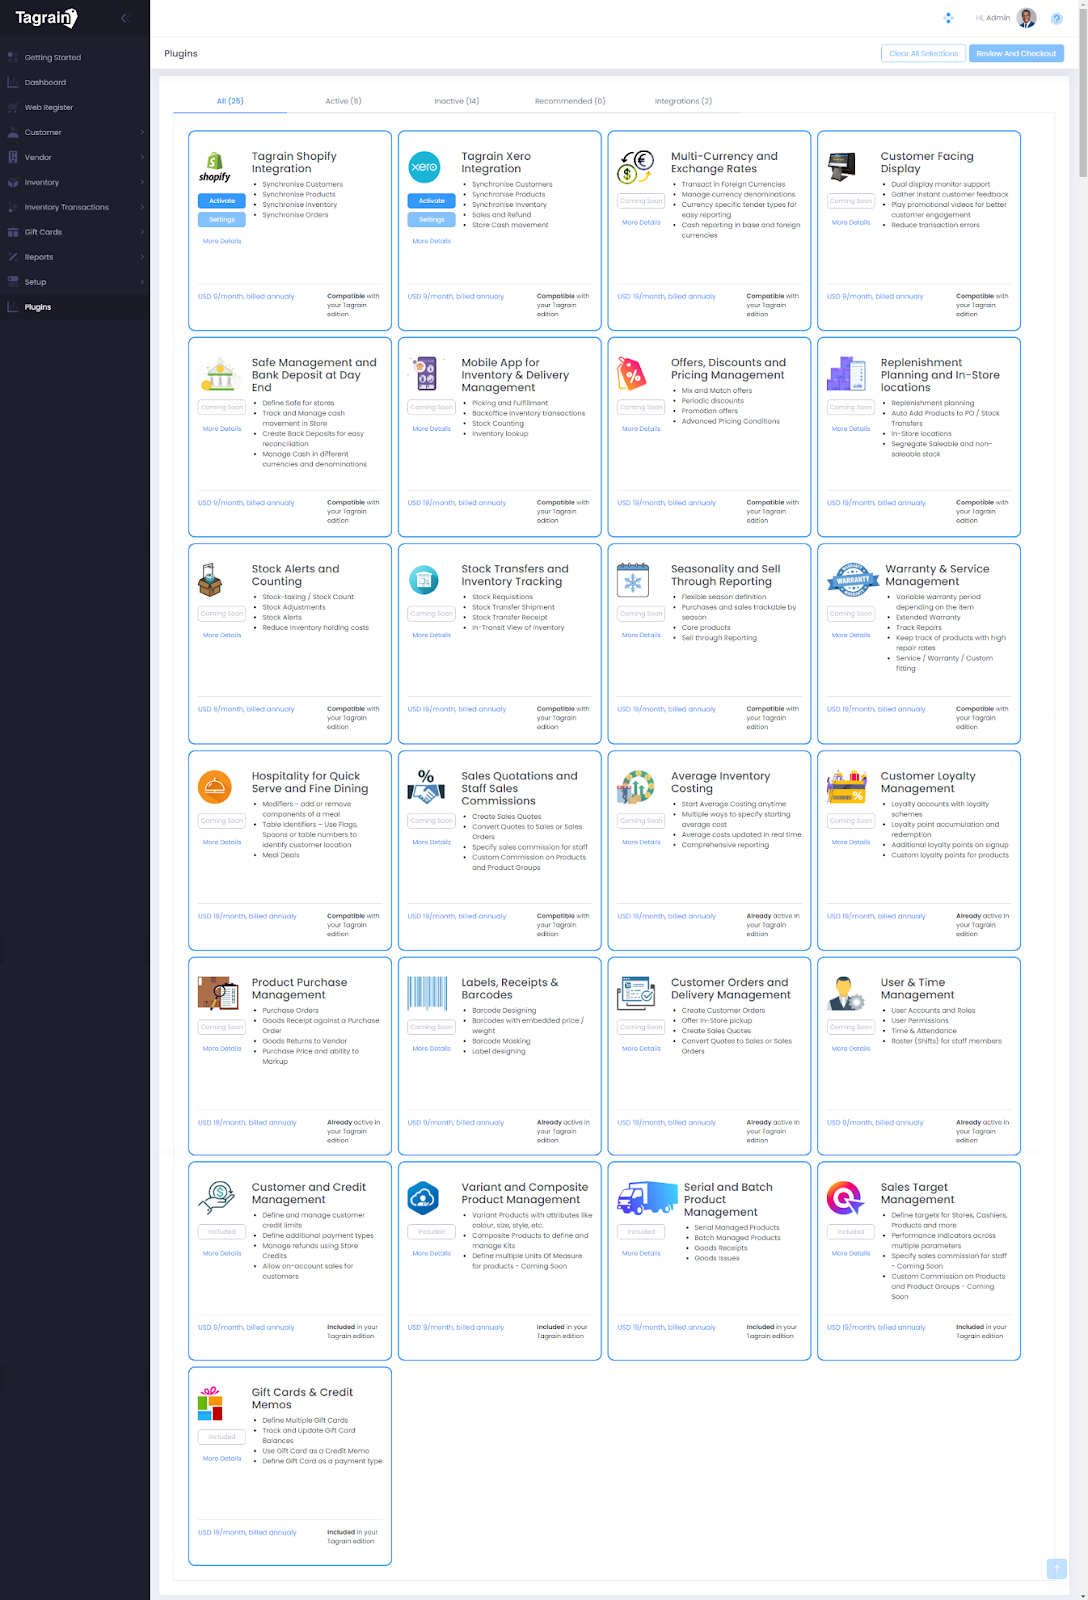Click the Xero logo icon
The image size is (1088, 1600).
tap(425, 167)
